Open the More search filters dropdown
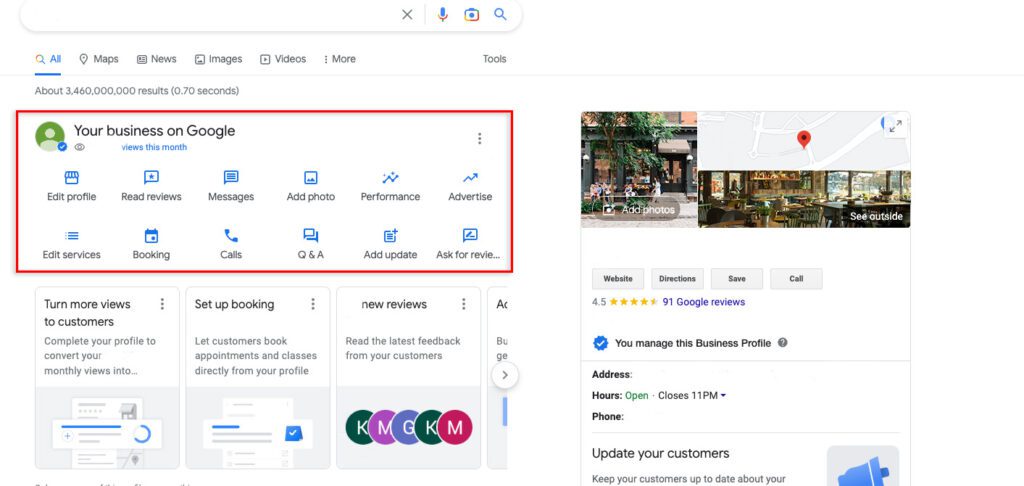 point(339,59)
